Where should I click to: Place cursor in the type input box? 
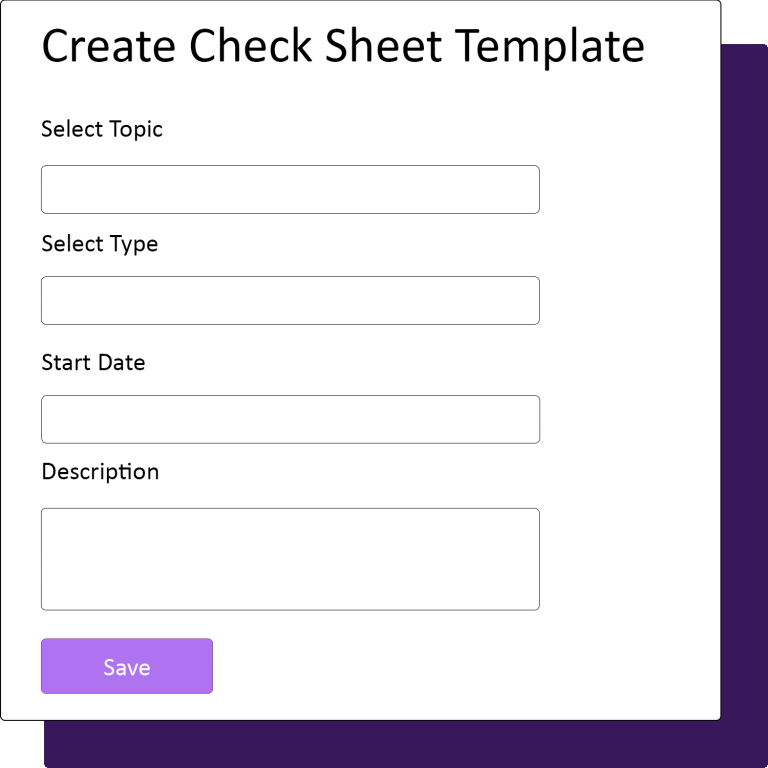point(290,300)
